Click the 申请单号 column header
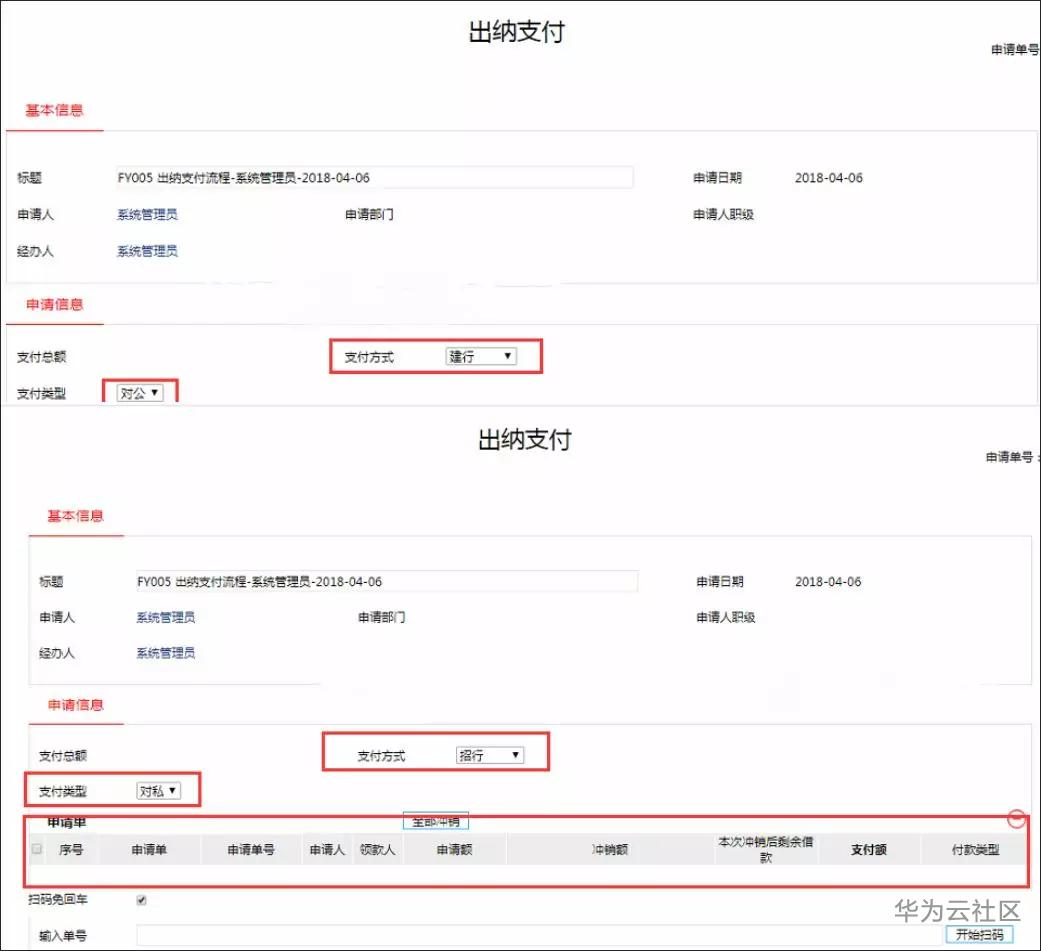 250,849
